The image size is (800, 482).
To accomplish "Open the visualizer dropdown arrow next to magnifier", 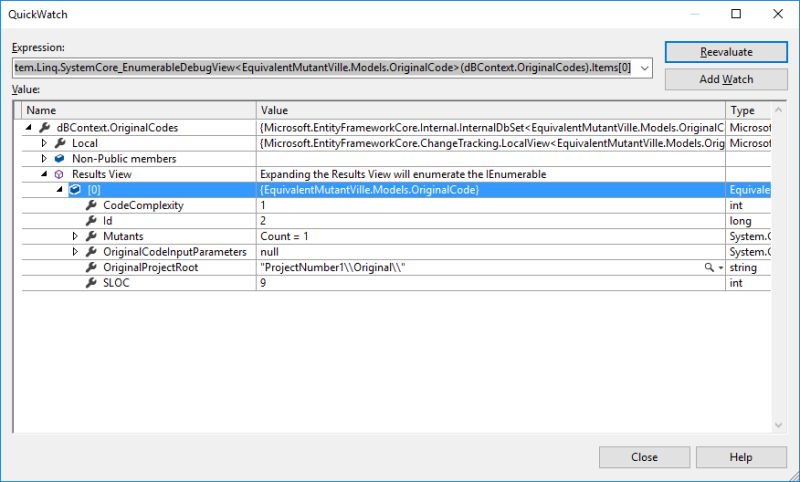I will click(720, 268).
